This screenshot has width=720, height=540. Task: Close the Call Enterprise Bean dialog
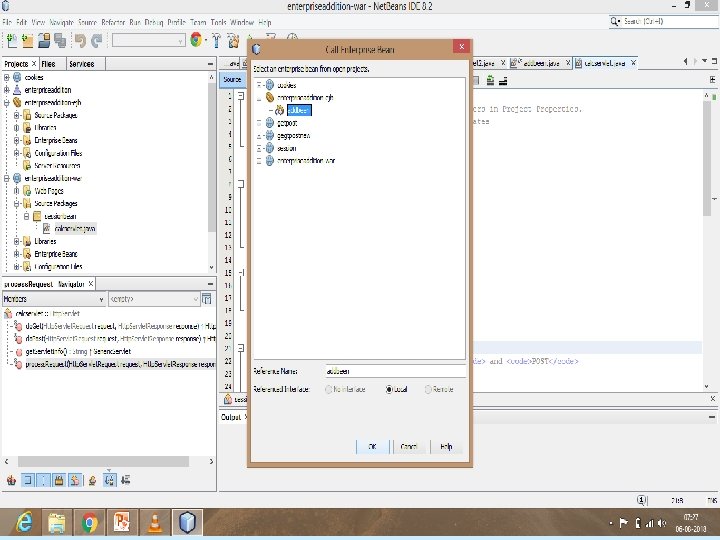(461, 46)
